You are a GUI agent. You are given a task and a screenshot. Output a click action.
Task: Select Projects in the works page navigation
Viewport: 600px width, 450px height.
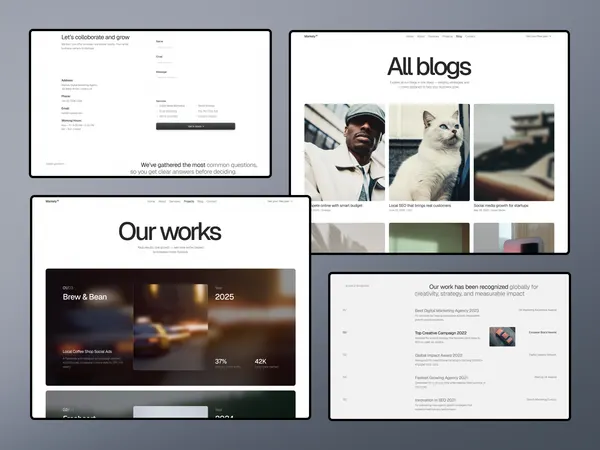189,201
